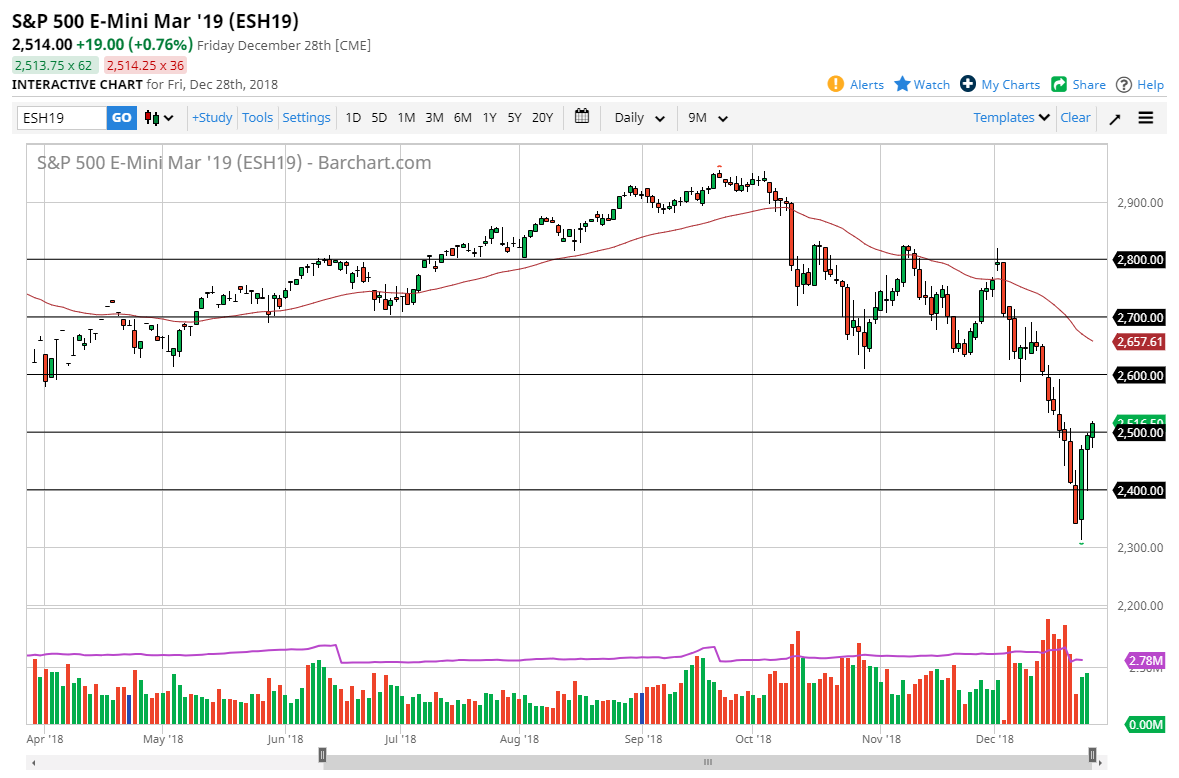The image size is (1179, 778).
Task: Add an indicator via +Study
Action: 211,117
